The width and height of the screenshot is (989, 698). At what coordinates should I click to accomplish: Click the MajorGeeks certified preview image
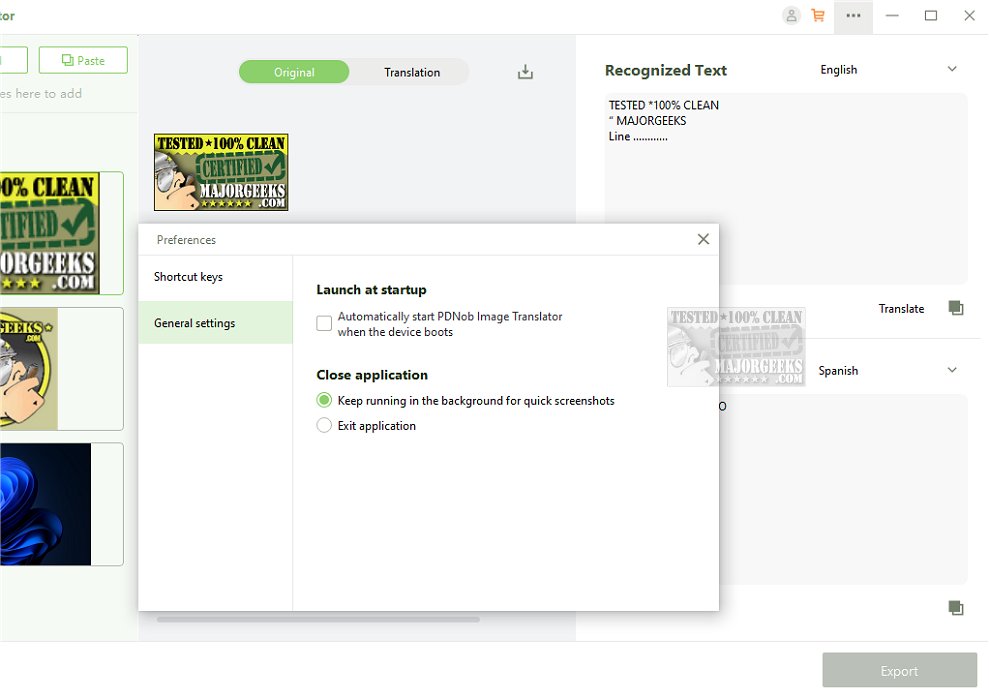[x=221, y=172]
